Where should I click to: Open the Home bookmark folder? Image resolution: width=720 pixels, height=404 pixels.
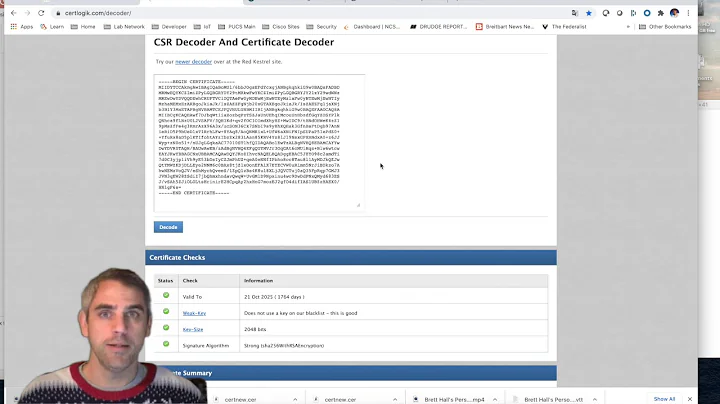point(83,27)
